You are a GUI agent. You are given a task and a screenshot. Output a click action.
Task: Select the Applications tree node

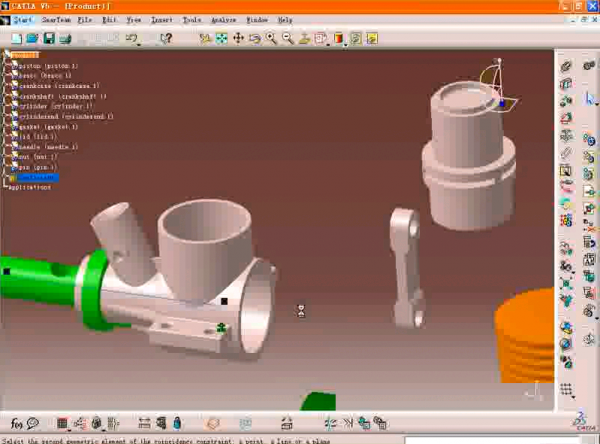pyautogui.click(x=29, y=188)
